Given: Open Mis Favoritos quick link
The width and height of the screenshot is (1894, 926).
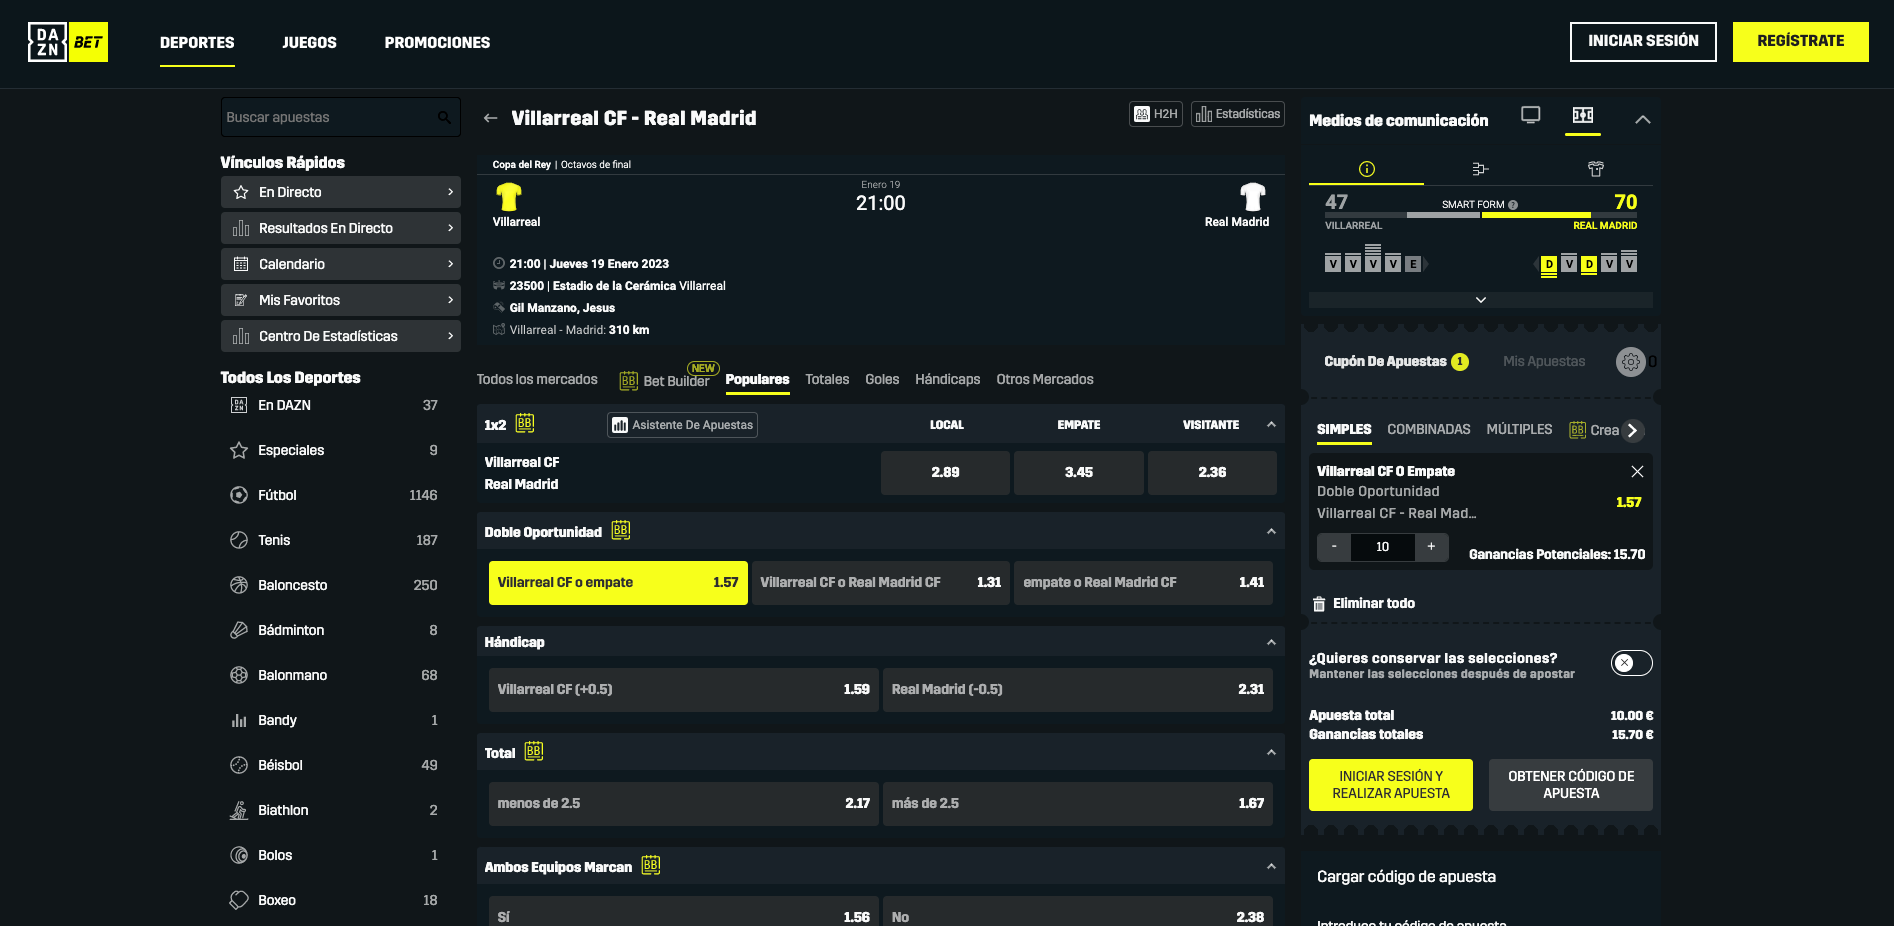Looking at the screenshot, I should click(x=341, y=300).
